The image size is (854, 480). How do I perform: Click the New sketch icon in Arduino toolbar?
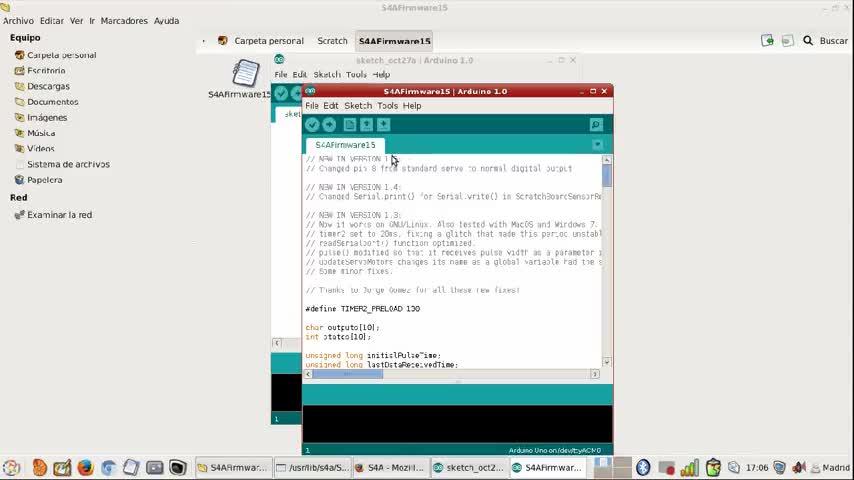[x=350, y=125]
